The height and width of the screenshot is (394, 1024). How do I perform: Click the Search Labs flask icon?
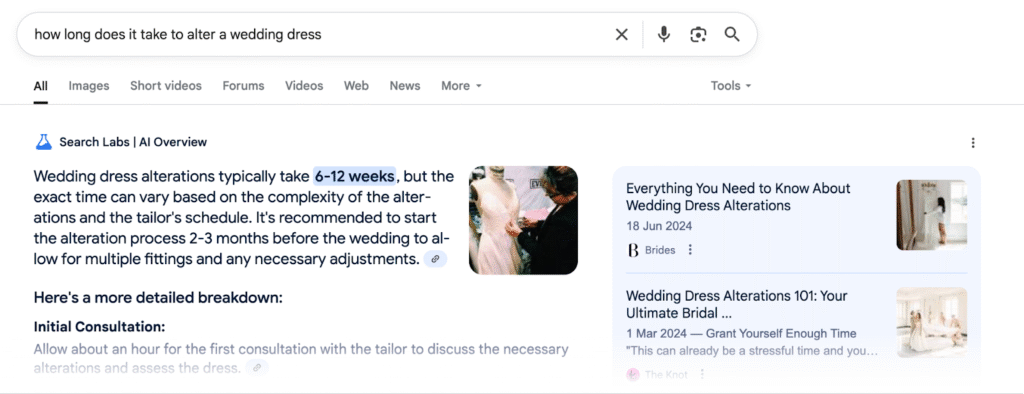(43, 142)
